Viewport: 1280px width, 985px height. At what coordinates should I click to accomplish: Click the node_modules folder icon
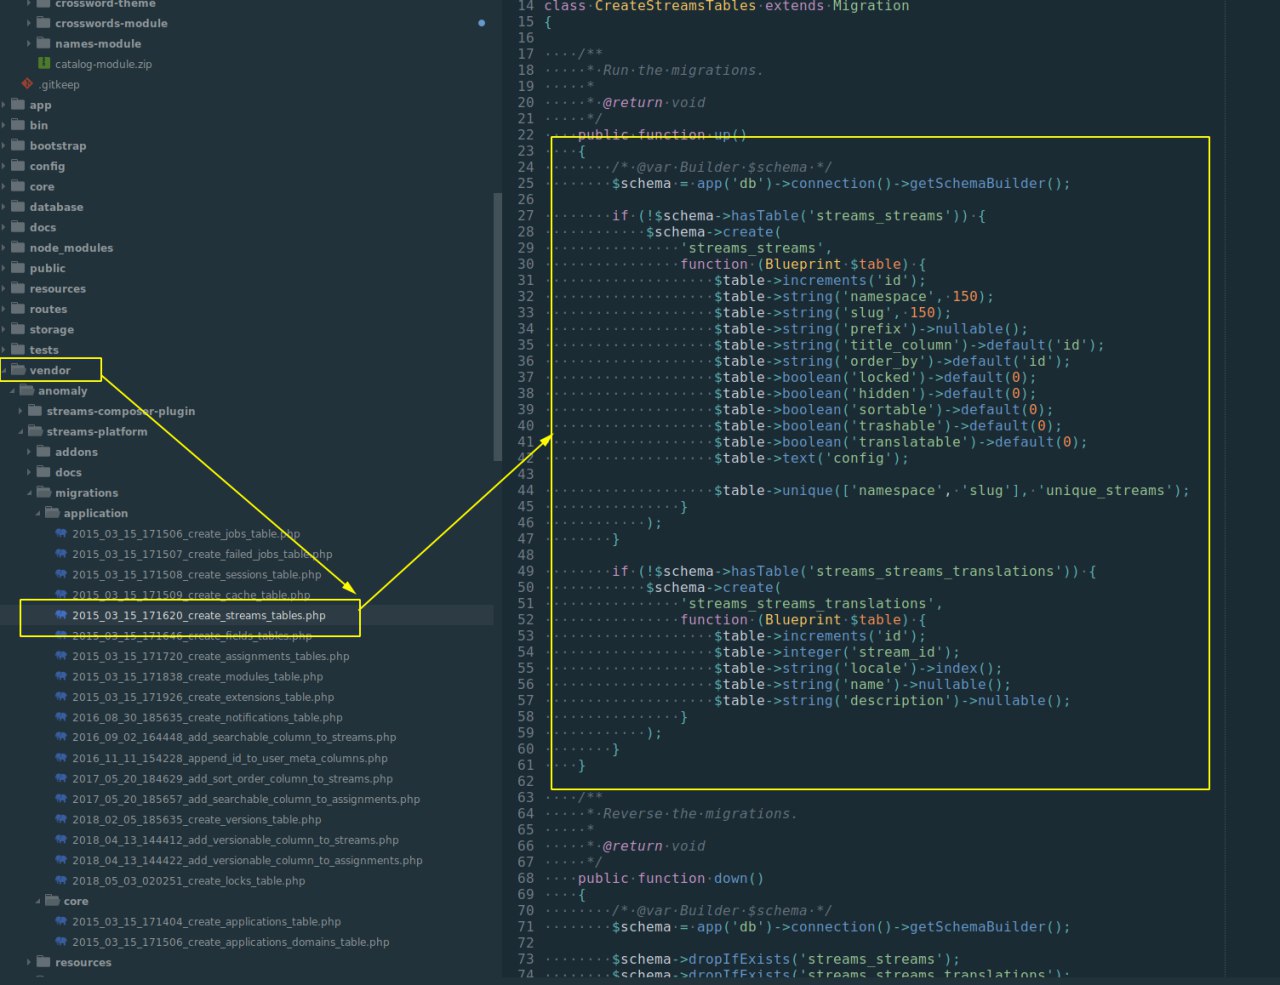click(18, 248)
